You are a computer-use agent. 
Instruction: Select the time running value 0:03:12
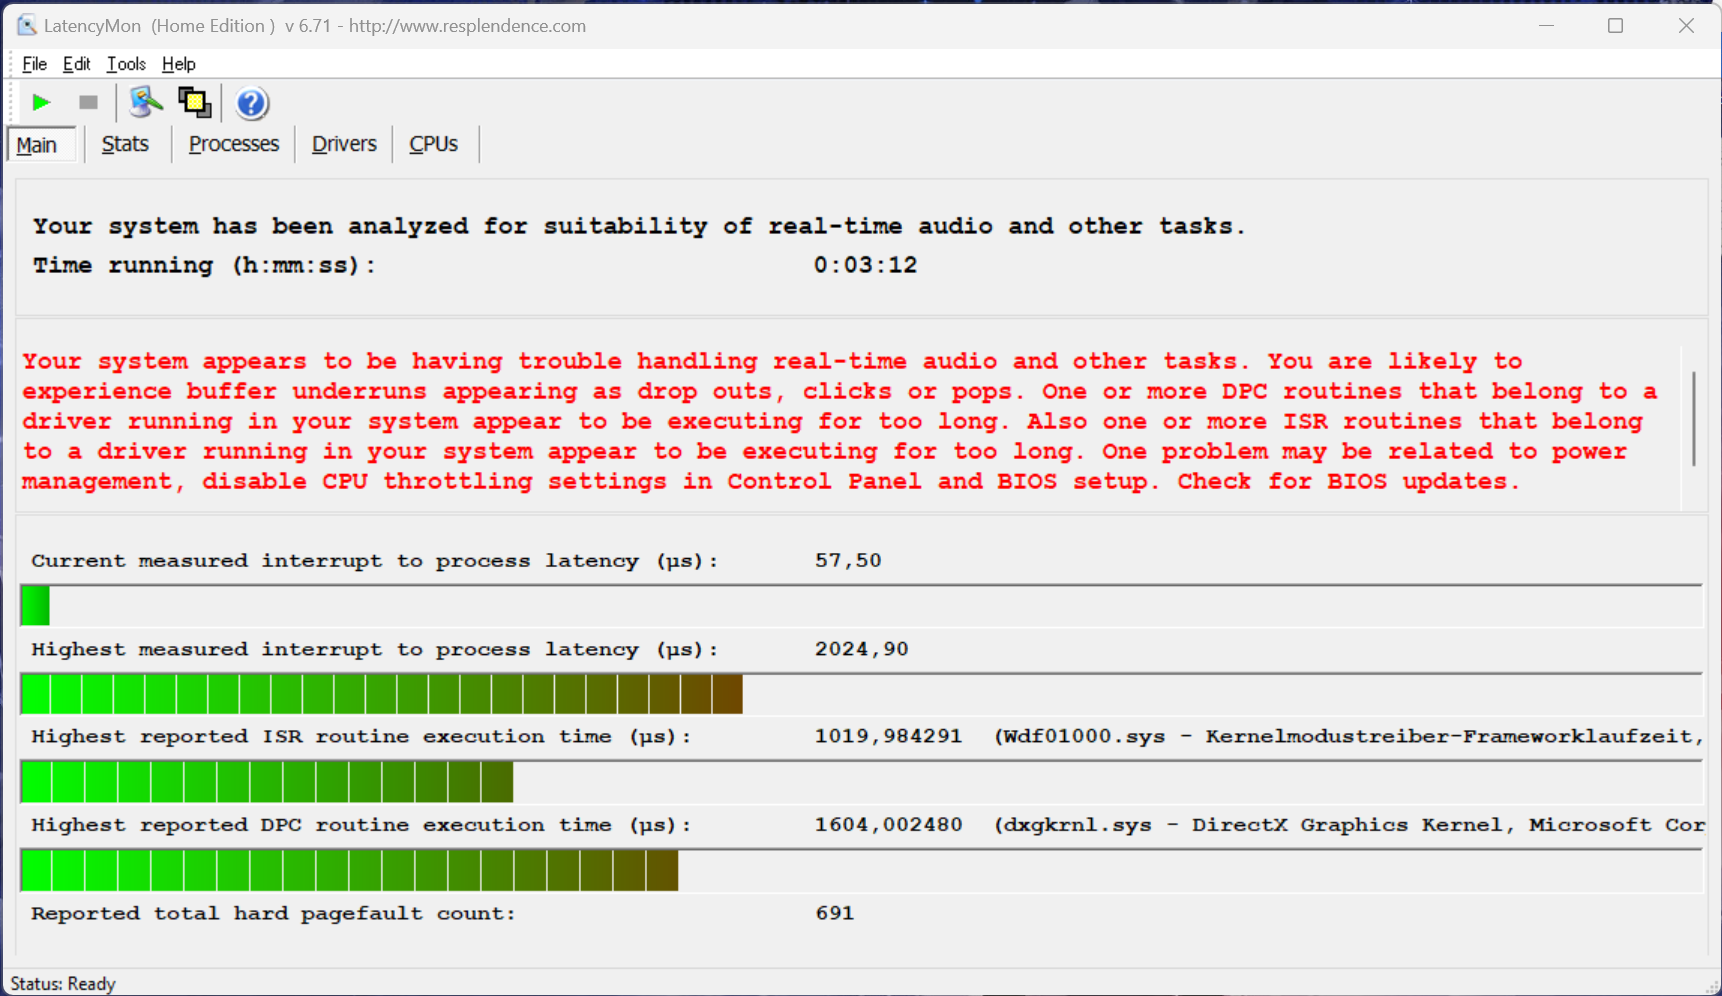tap(865, 265)
